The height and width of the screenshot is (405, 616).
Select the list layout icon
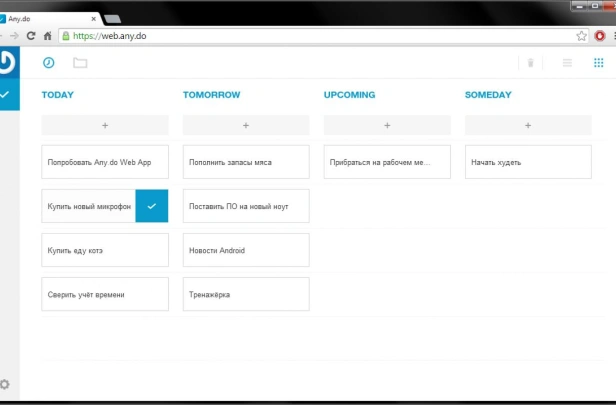567,63
